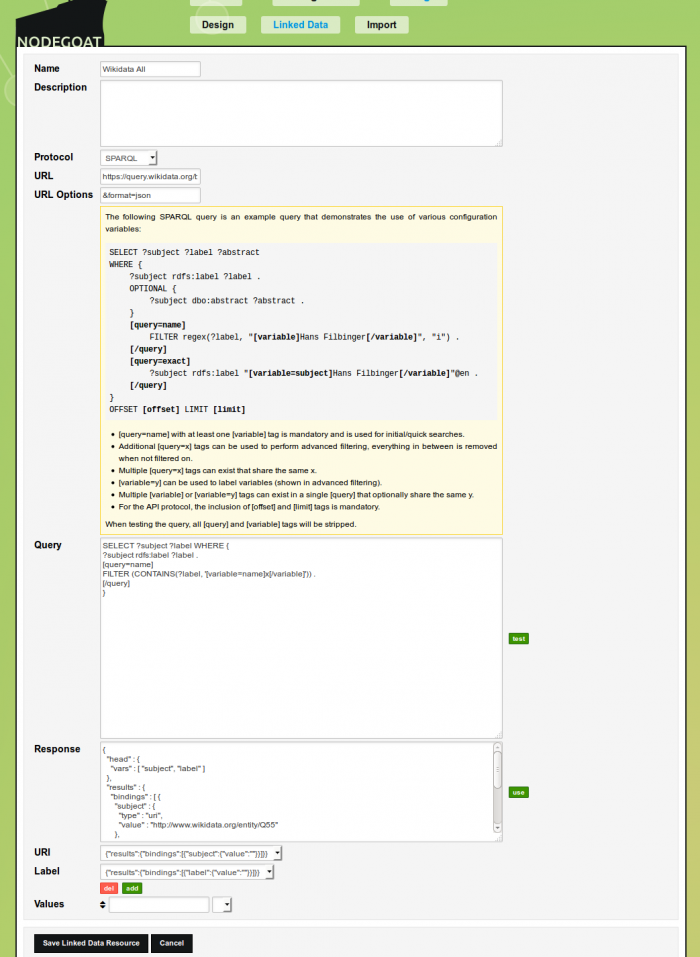Edit the Name field 'Wikidata All'
Viewport: 700px width, 957px height.
pyautogui.click(x=150, y=69)
